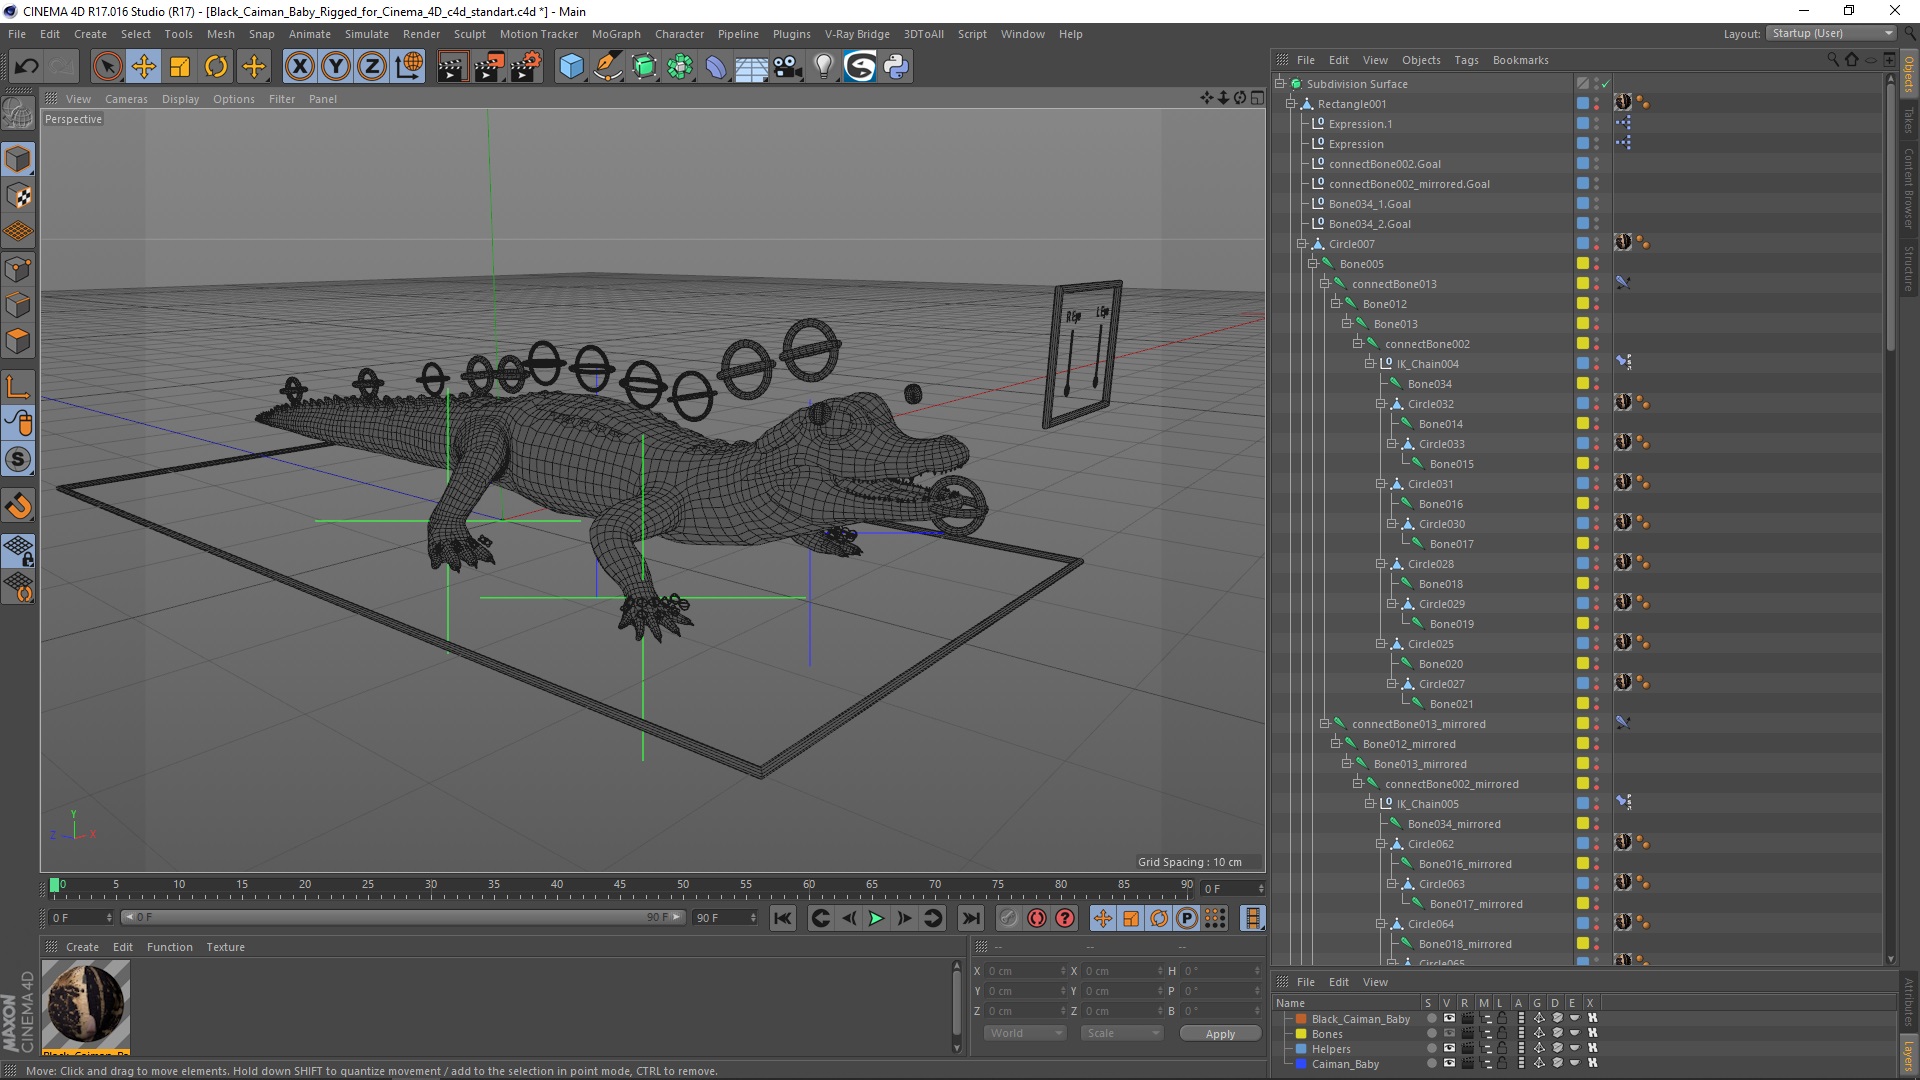Open viewport Cameras menu
The height and width of the screenshot is (1080, 1920).
coord(126,99)
